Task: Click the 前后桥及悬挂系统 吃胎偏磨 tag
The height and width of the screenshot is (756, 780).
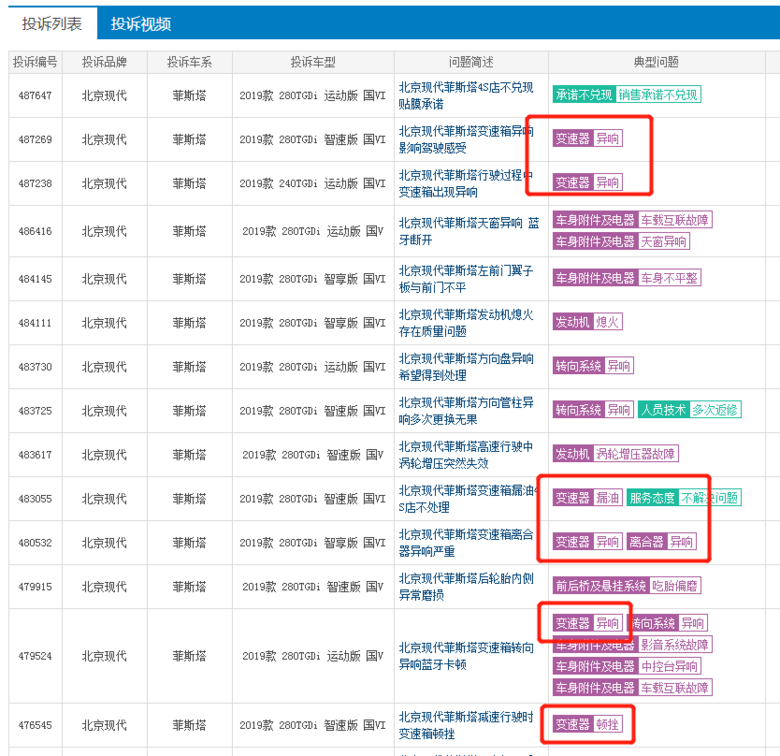Action: click(x=627, y=585)
